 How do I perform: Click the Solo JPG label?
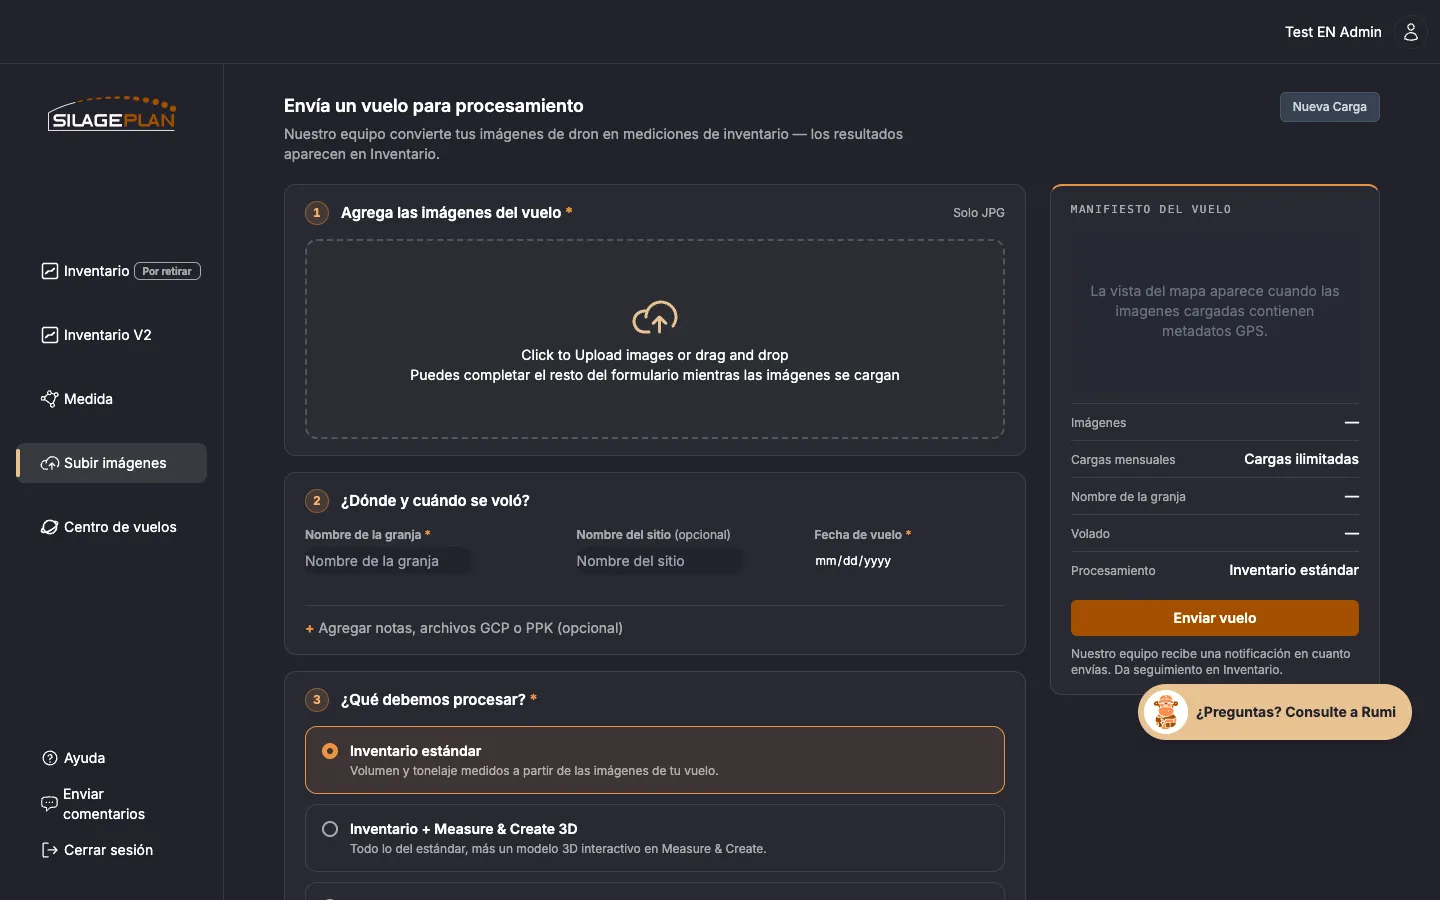[979, 213]
